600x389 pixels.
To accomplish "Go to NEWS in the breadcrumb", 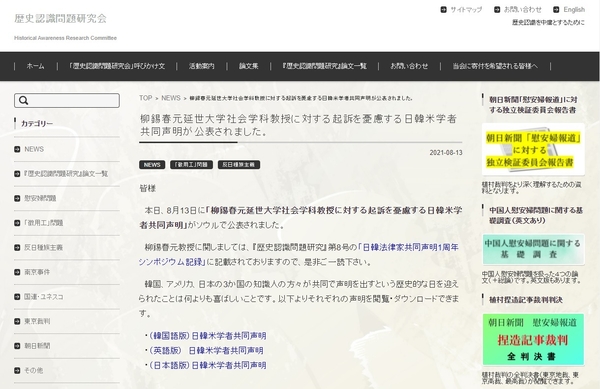I will coord(171,98).
